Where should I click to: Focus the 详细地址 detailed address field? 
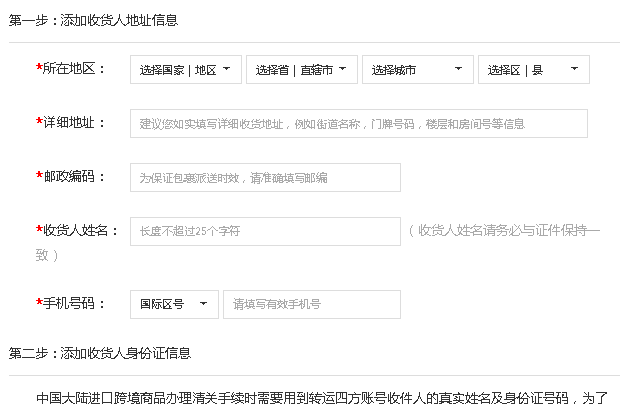[358, 124]
